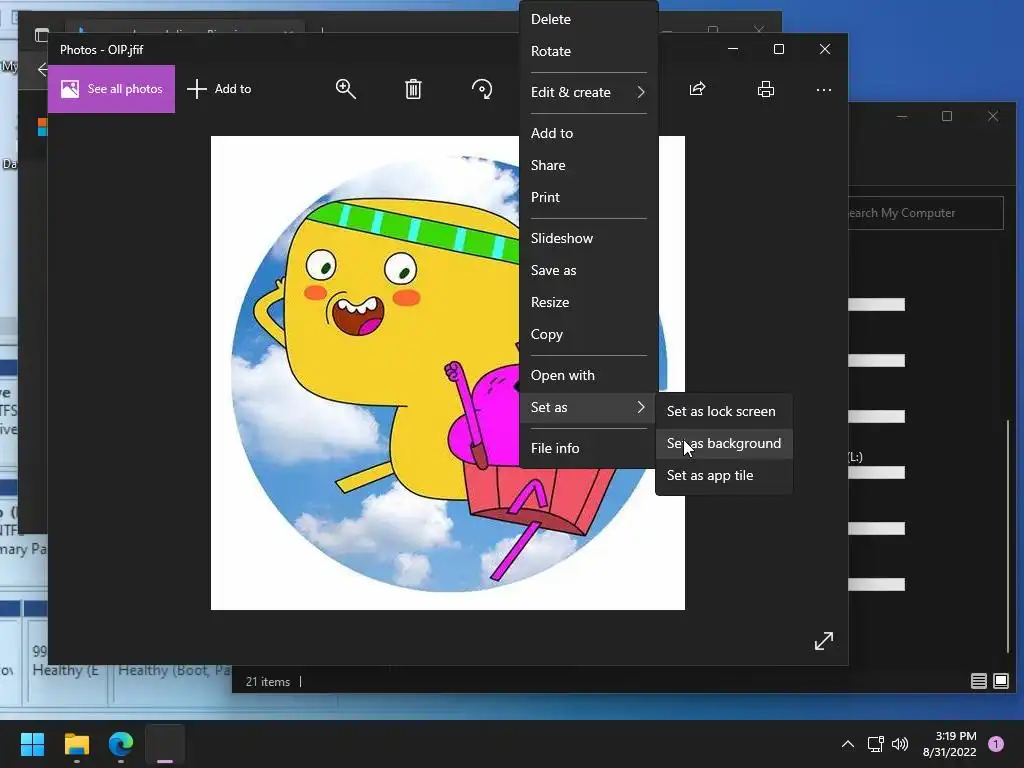The image size is (1024, 768).
Task: Open the Windows Start menu
Action: pos(32,744)
